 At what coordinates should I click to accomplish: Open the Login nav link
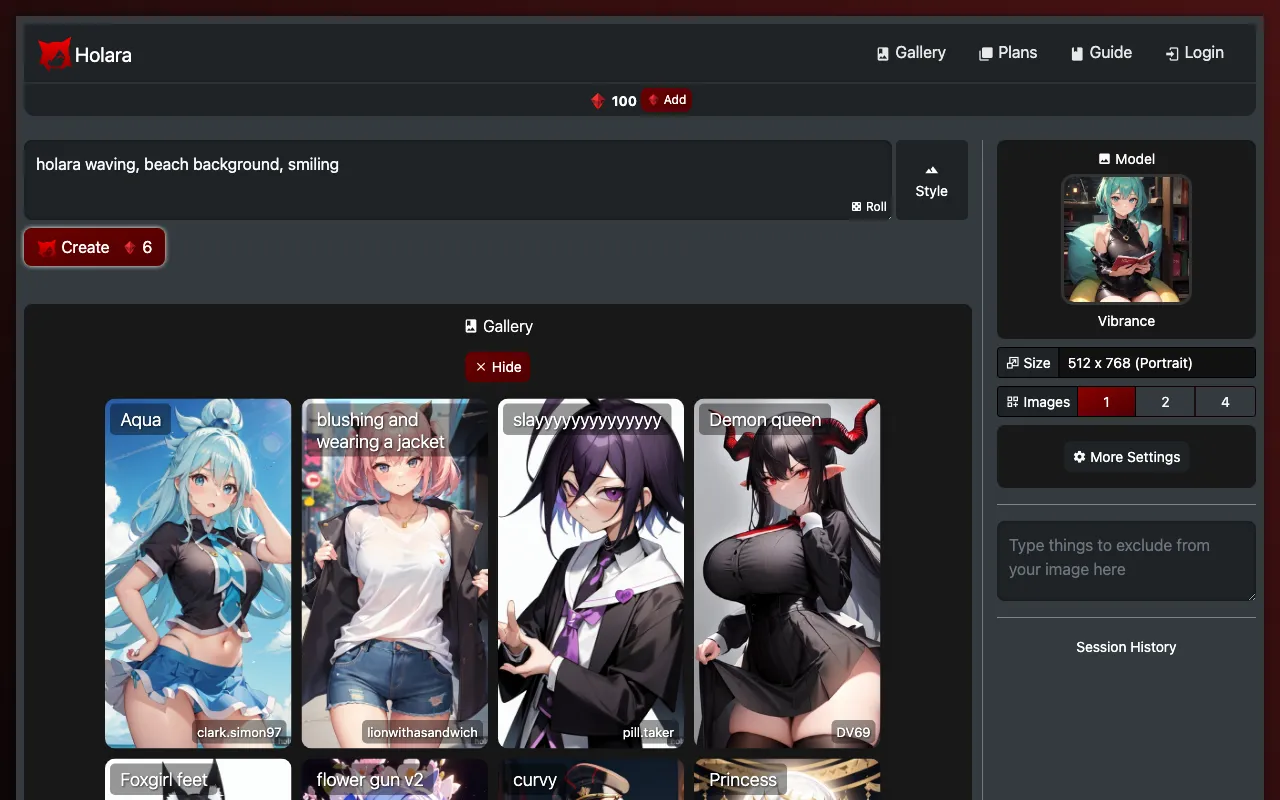[1195, 53]
